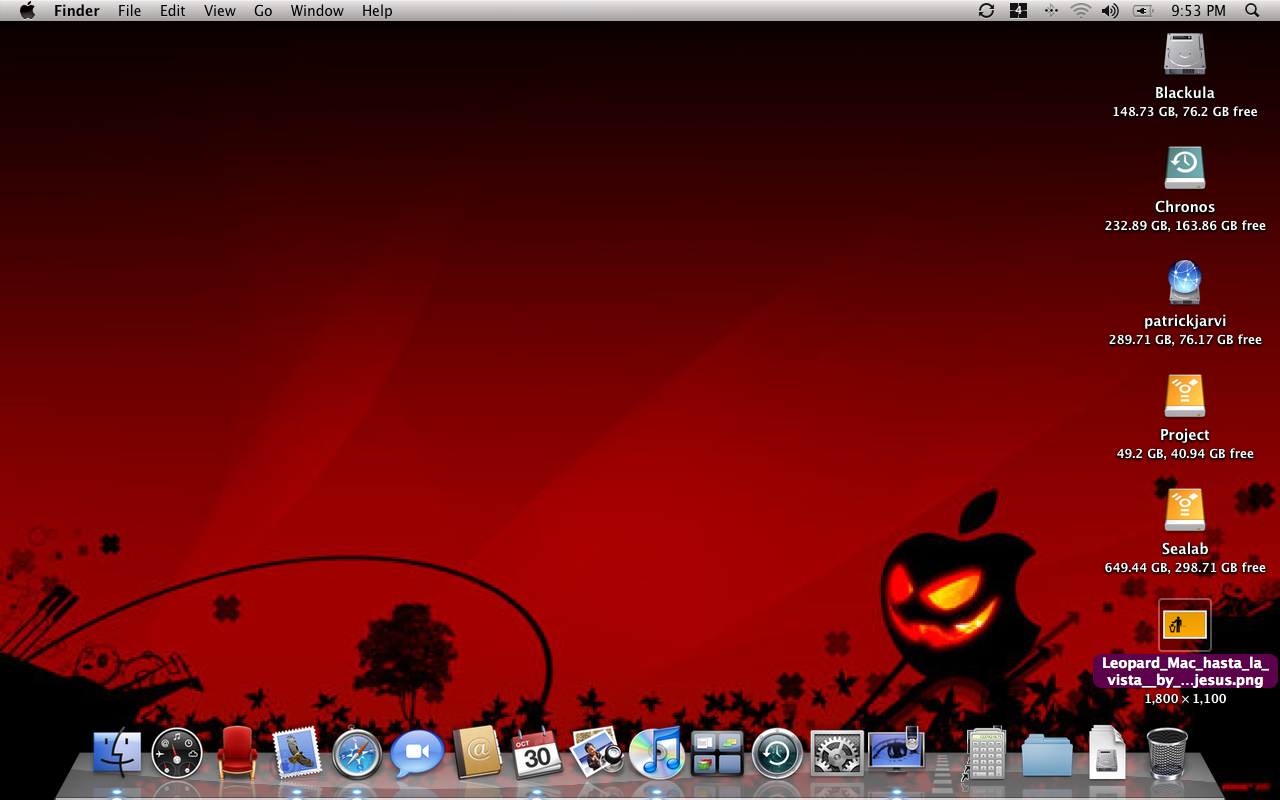Launch Safari compass icon in Dock
1280x800 pixels.
tap(357, 753)
